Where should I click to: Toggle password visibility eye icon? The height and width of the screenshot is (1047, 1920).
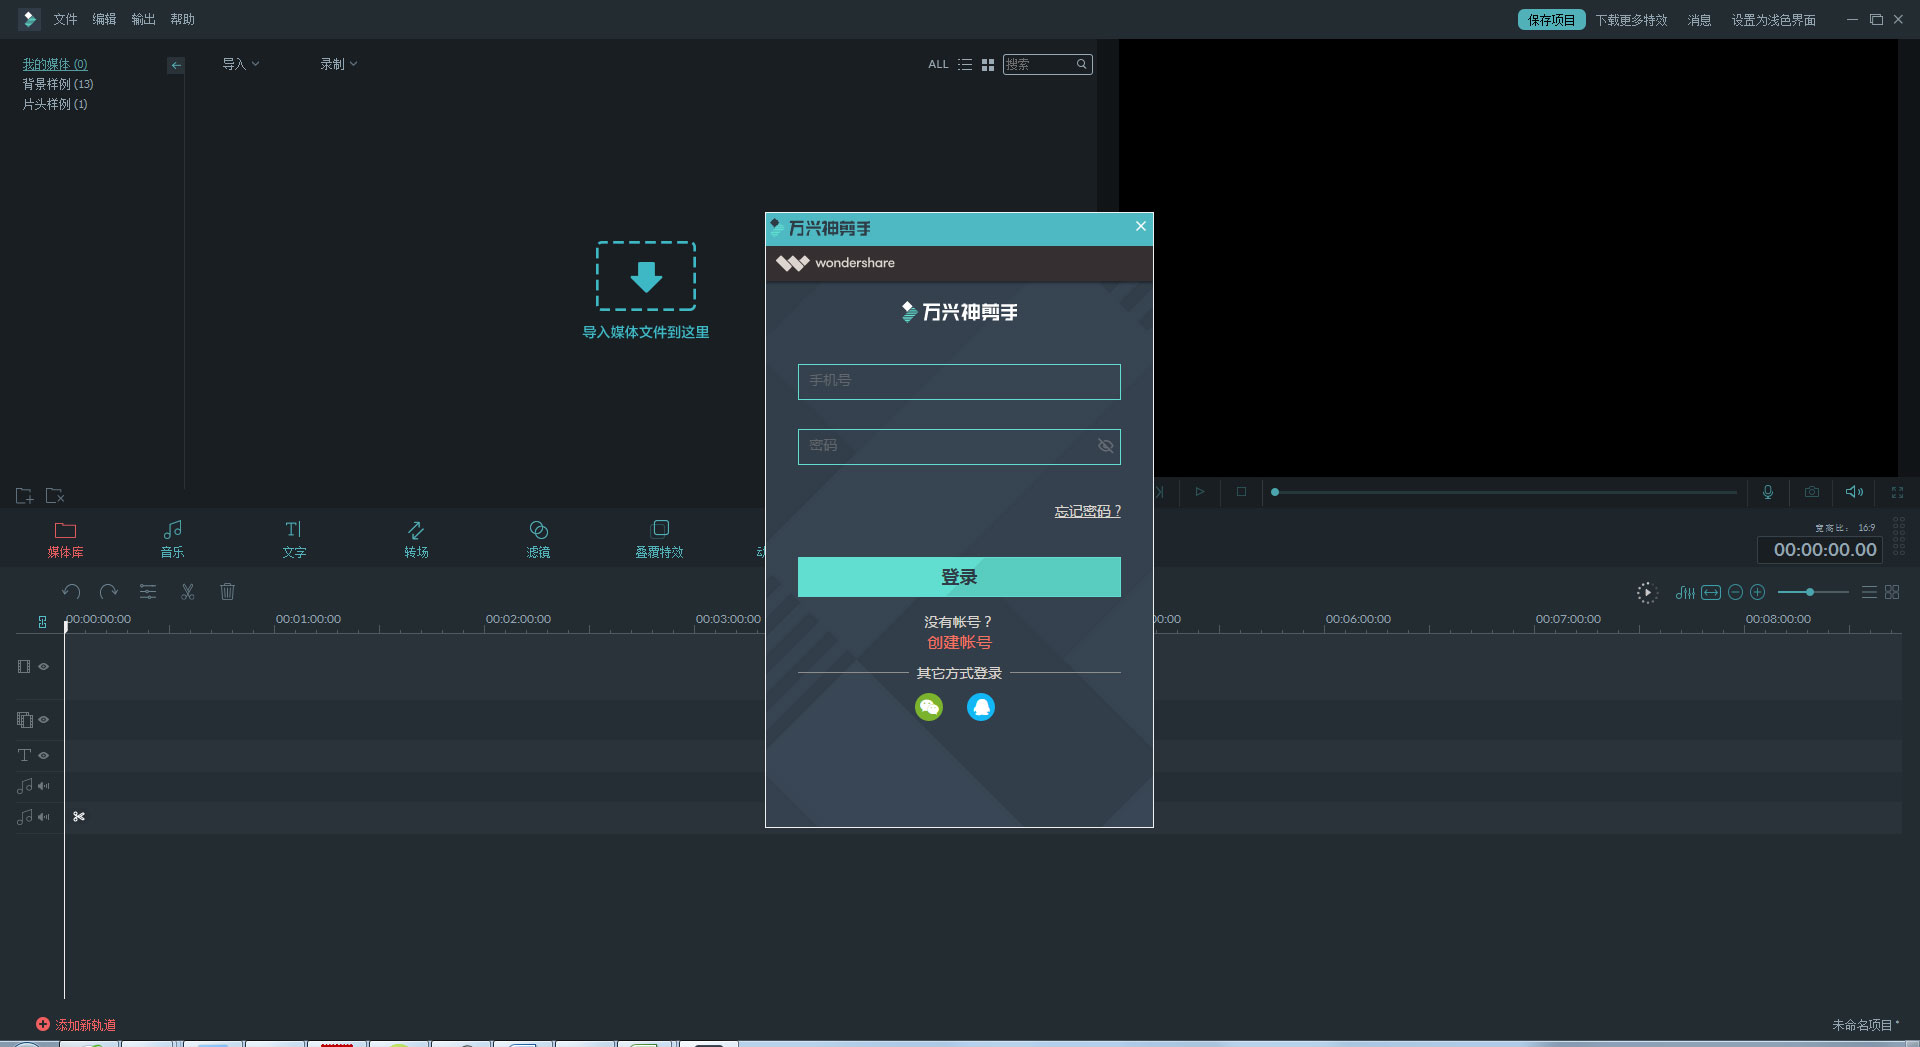pyautogui.click(x=1105, y=446)
